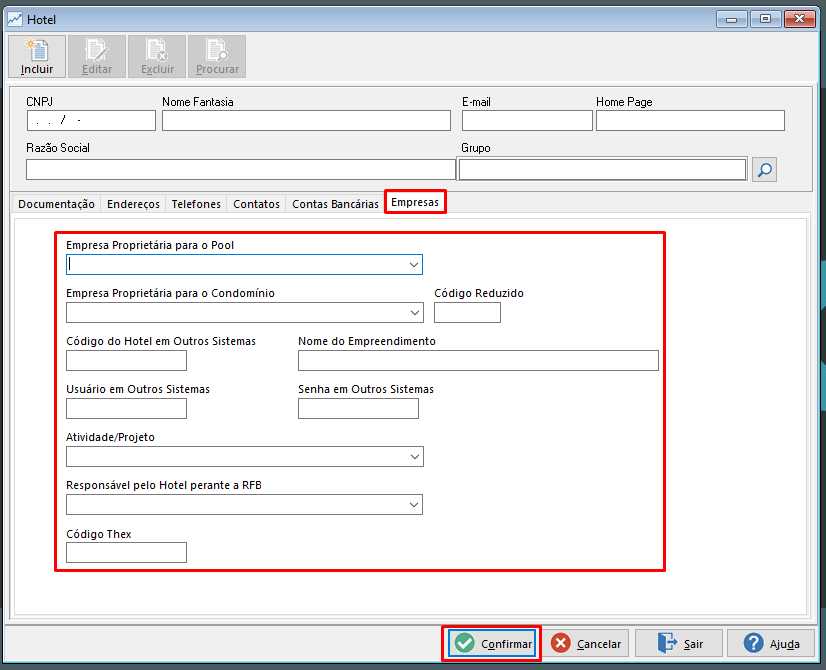Image resolution: width=826 pixels, height=670 pixels.
Task: Select the Empresas tab
Action: 415,202
